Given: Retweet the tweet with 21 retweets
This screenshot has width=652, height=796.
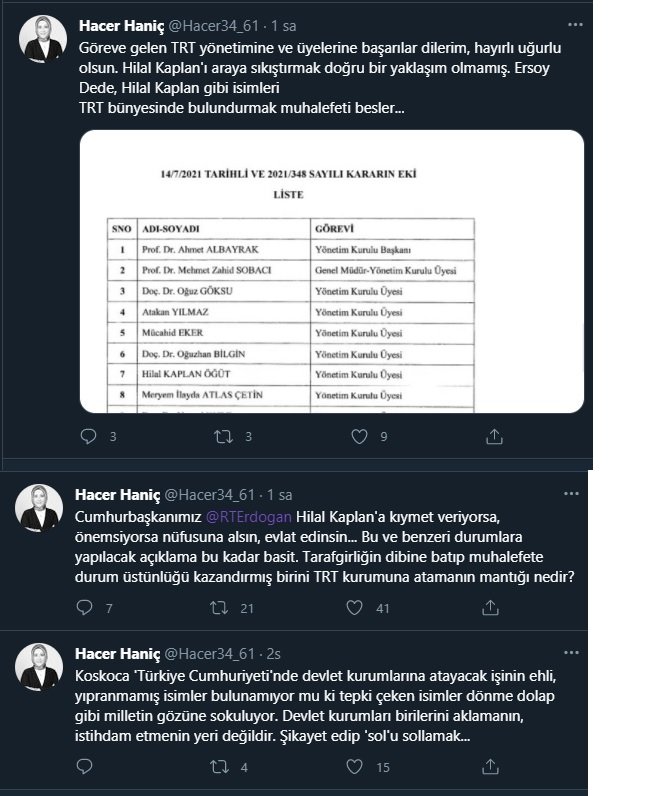Looking at the screenshot, I should [219, 608].
